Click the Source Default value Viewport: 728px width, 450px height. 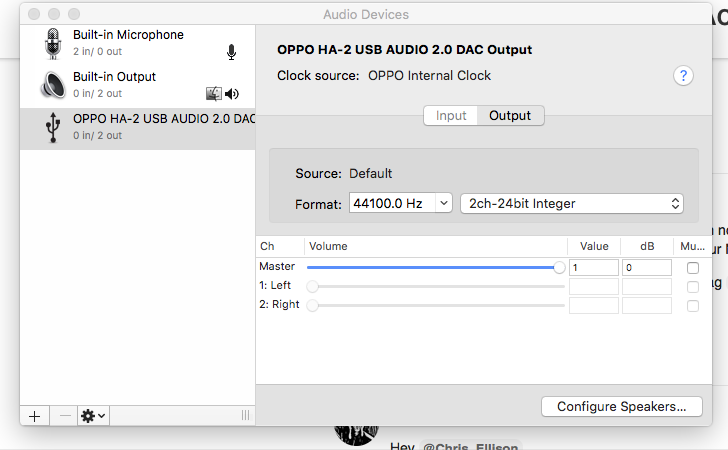(370, 173)
